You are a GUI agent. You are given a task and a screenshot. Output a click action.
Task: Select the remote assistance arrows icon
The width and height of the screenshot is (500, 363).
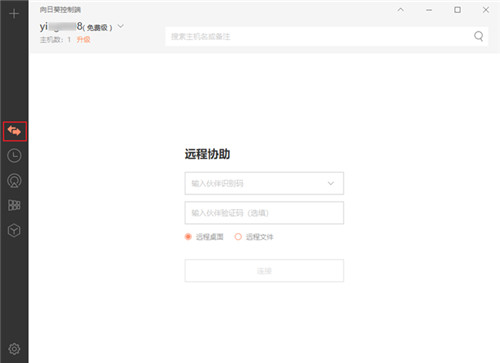[x=14, y=131]
